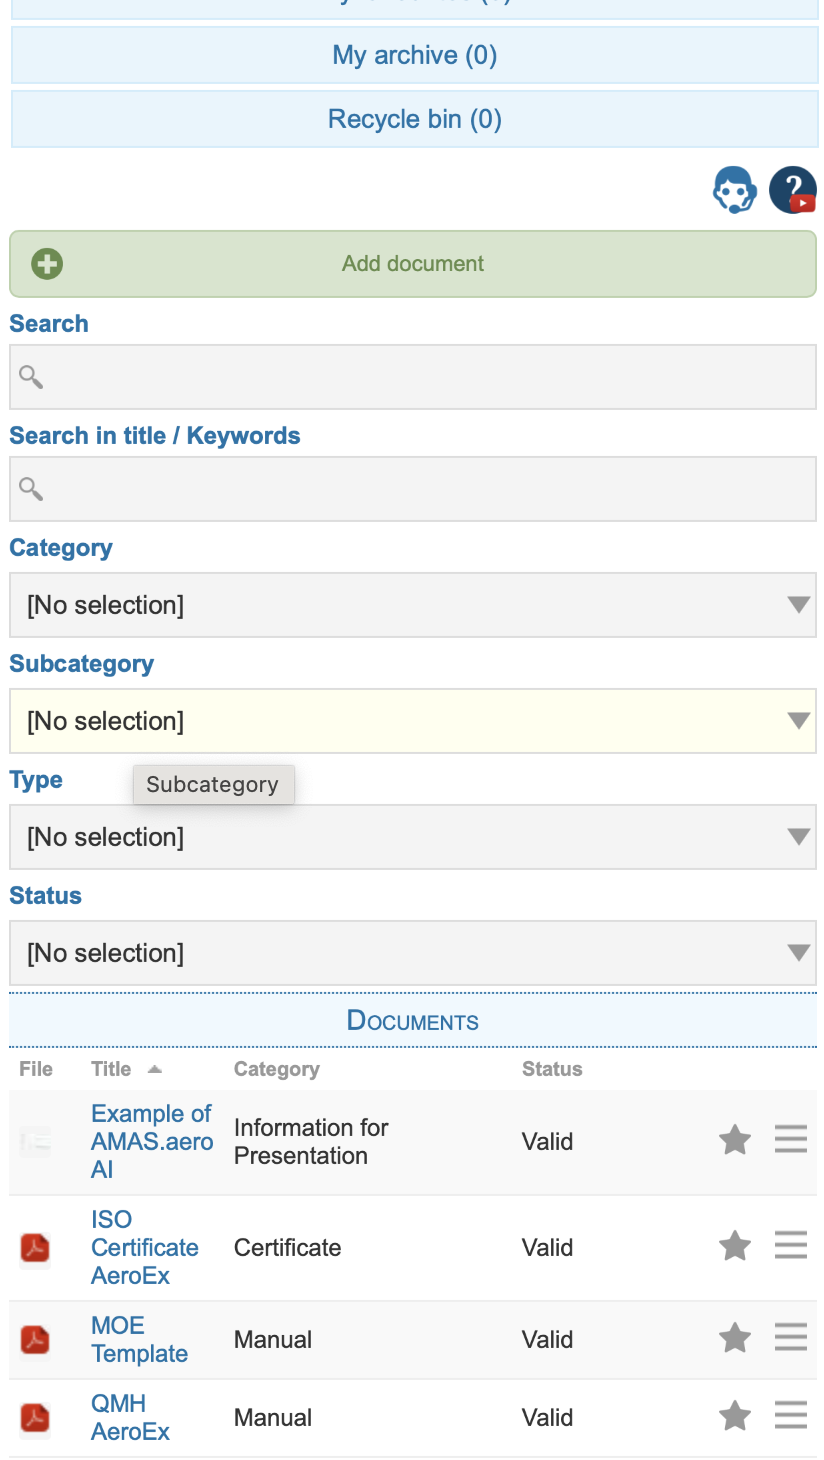Click the PDF icon beside MOE Template
The image size is (824, 1460).
pyautogui.click(x=34, y=1339)
